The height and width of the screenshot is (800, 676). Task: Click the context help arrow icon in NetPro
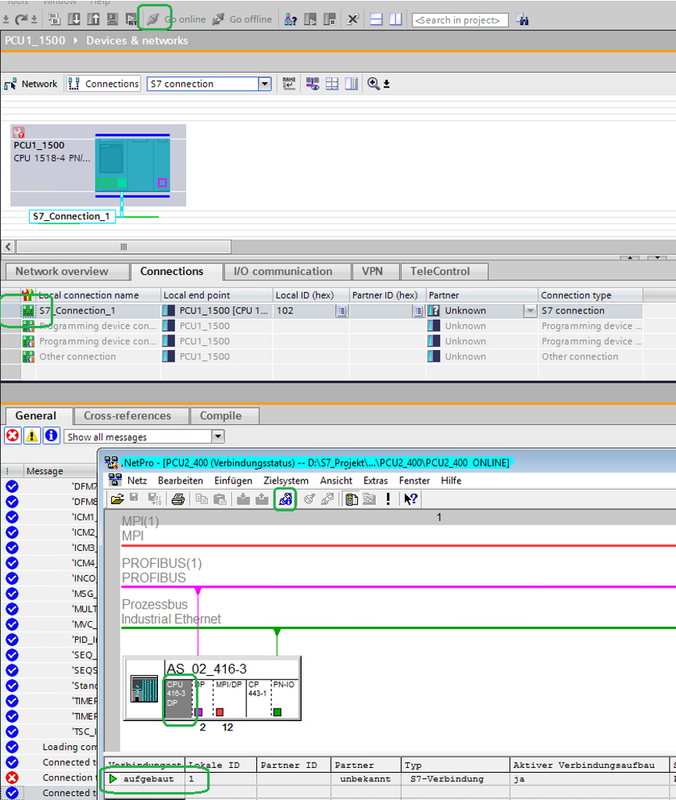[411, 498]
